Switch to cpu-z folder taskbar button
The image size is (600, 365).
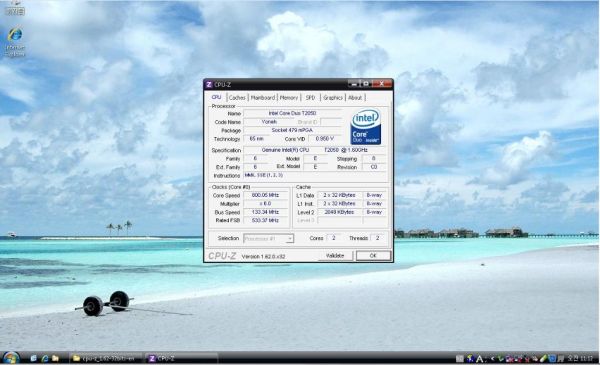[106, 358]
